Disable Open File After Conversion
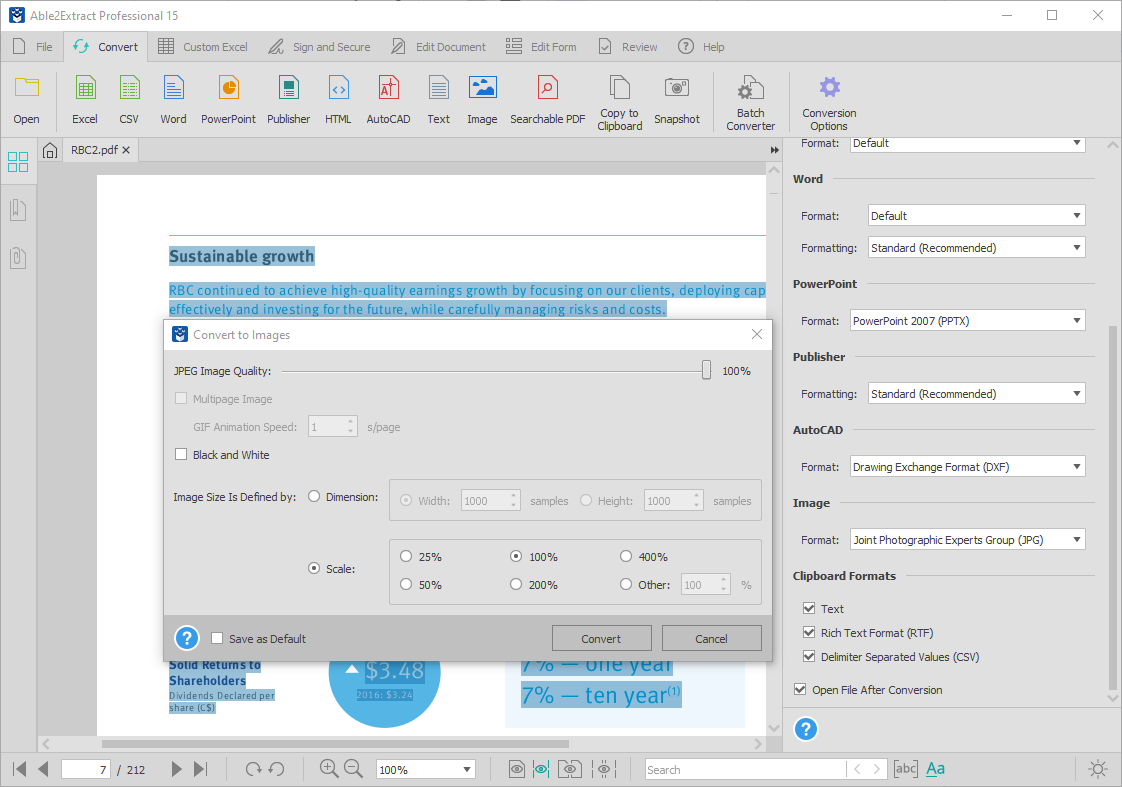Image resolution: width=1122 pixels, height=787 pixels. pos(800,690)
